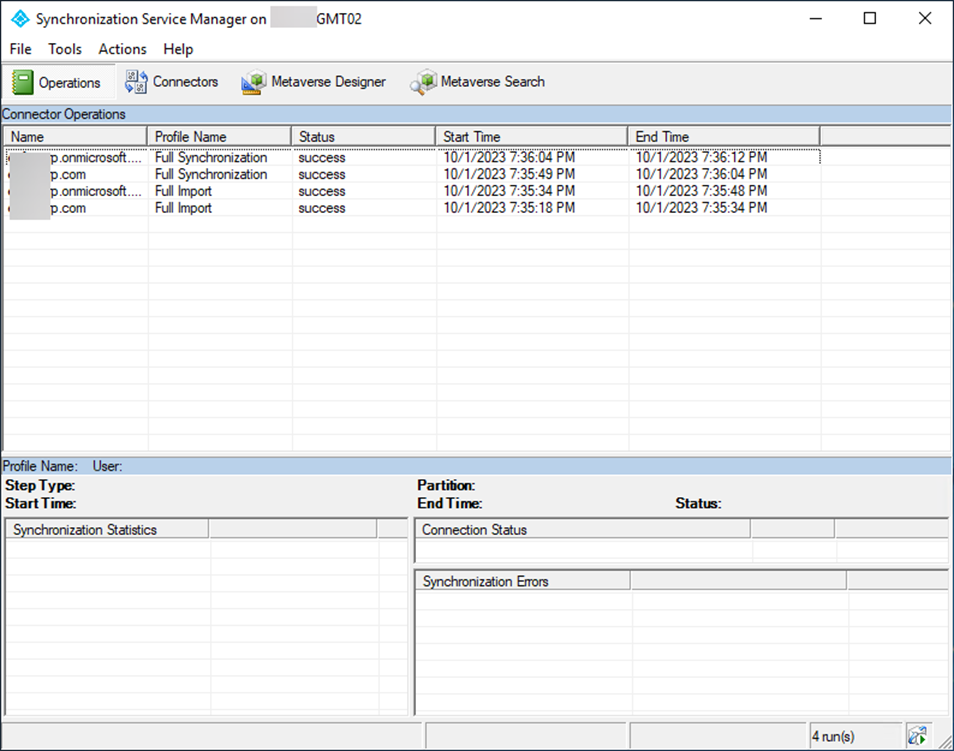
Task: Sort by End Time column header
Action: pyautogui.click(x=723, y=136)
